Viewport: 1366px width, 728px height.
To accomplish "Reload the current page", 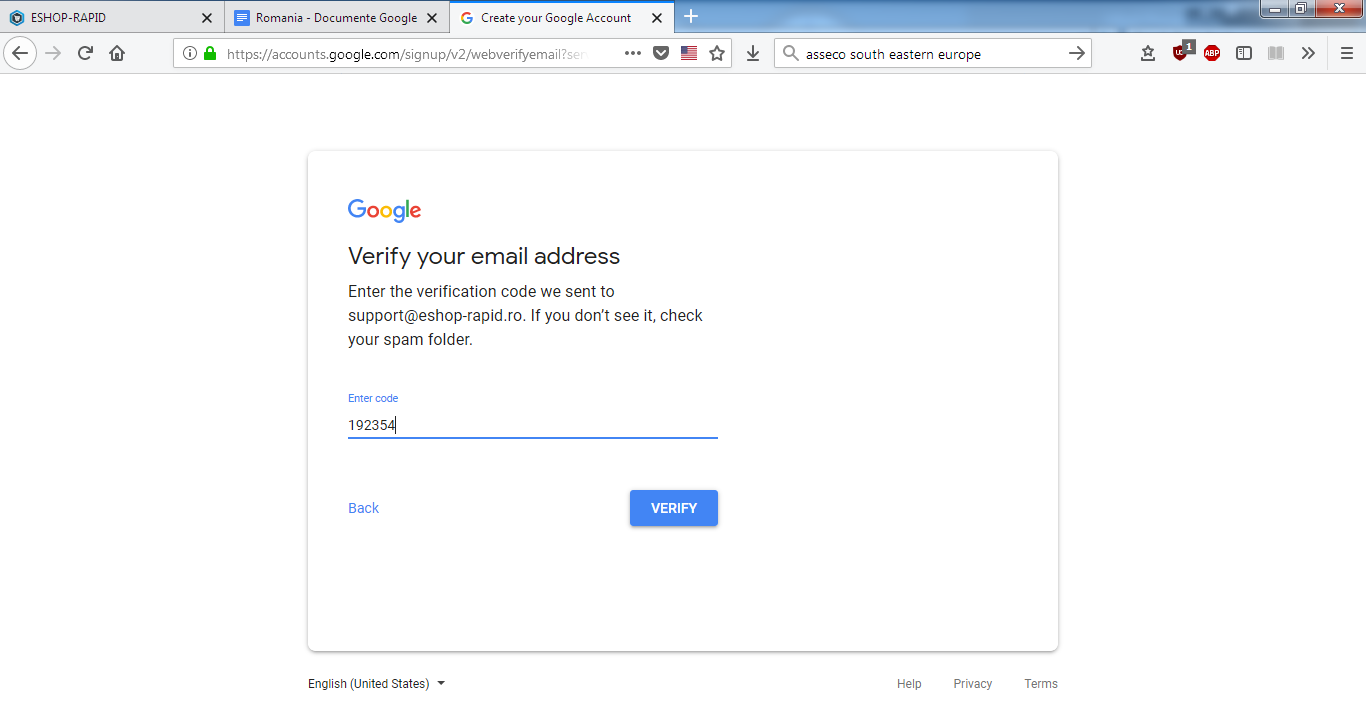I will pos(85,53).
